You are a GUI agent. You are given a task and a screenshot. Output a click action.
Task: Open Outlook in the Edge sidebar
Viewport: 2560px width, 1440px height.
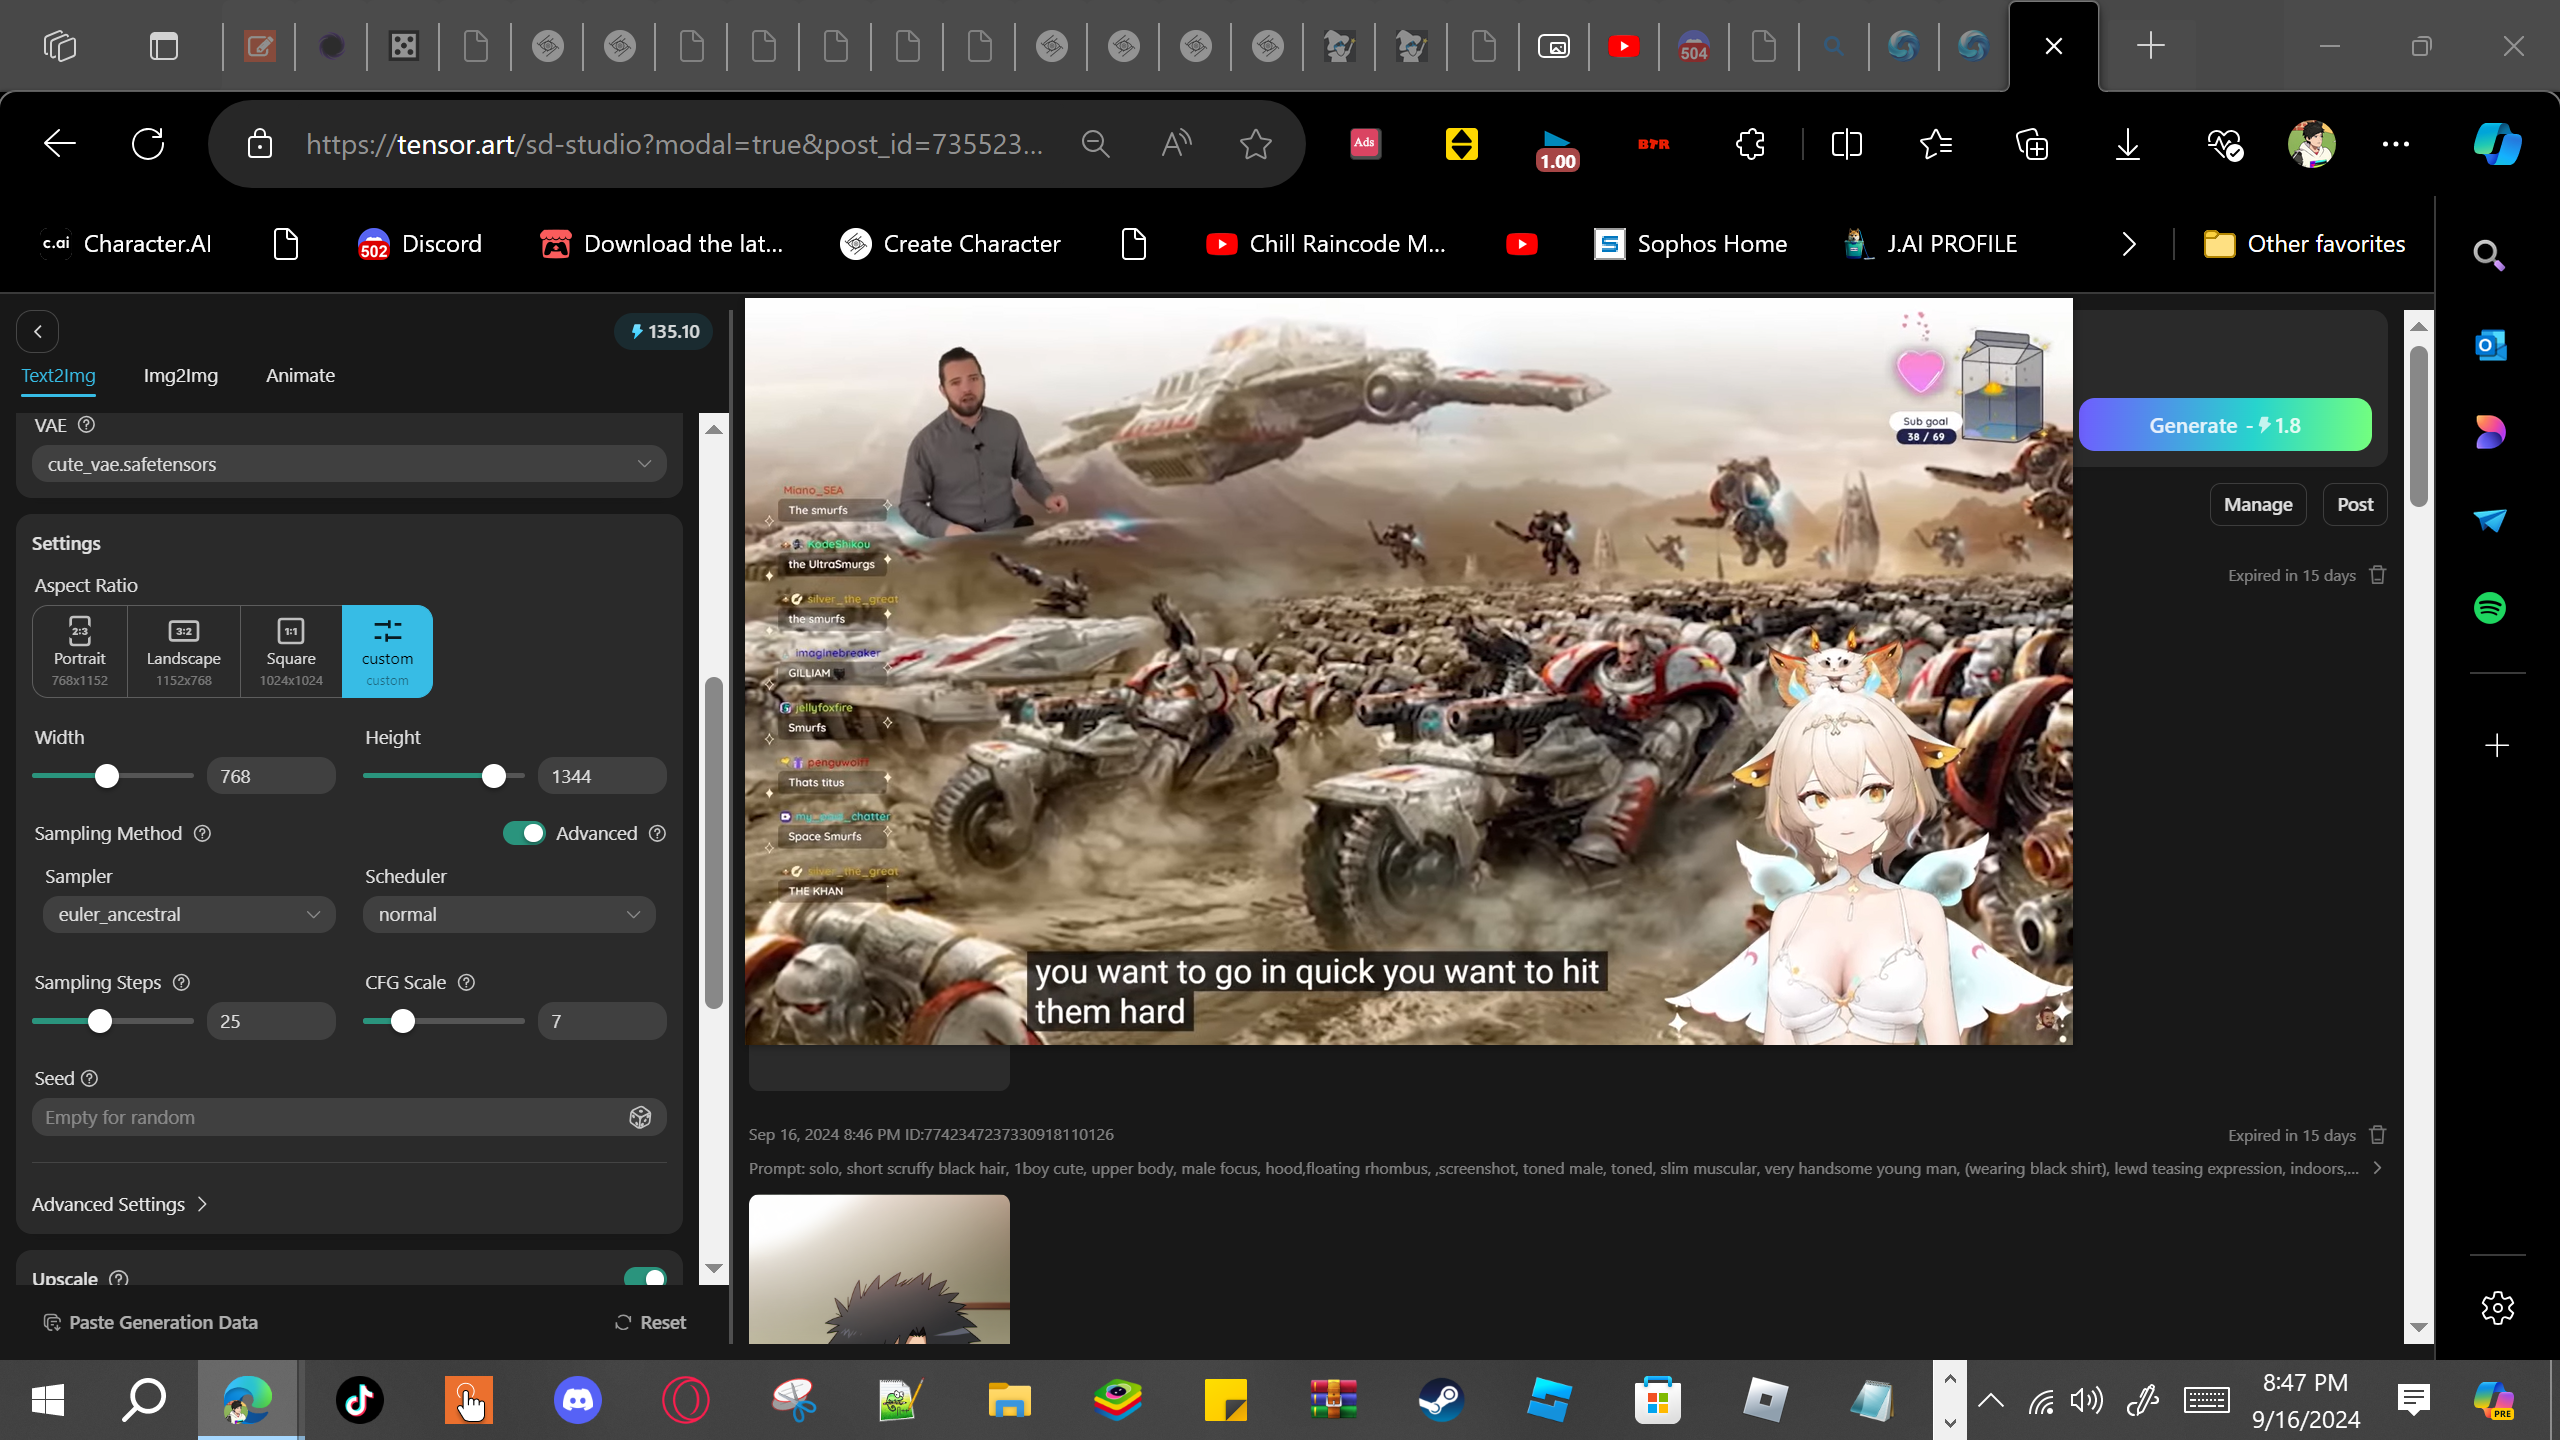pyautogui.click(x=2490, y=346)
